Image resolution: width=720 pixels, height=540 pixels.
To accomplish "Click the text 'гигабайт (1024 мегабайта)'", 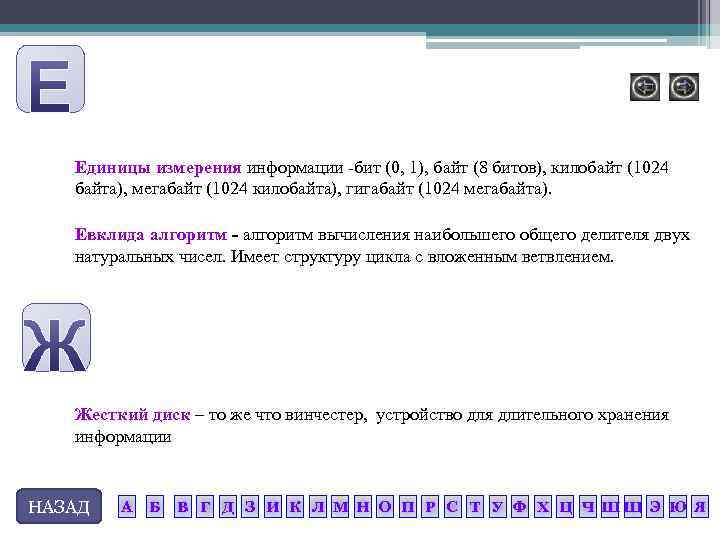I will pyautogui.click(x=448, y=189).
